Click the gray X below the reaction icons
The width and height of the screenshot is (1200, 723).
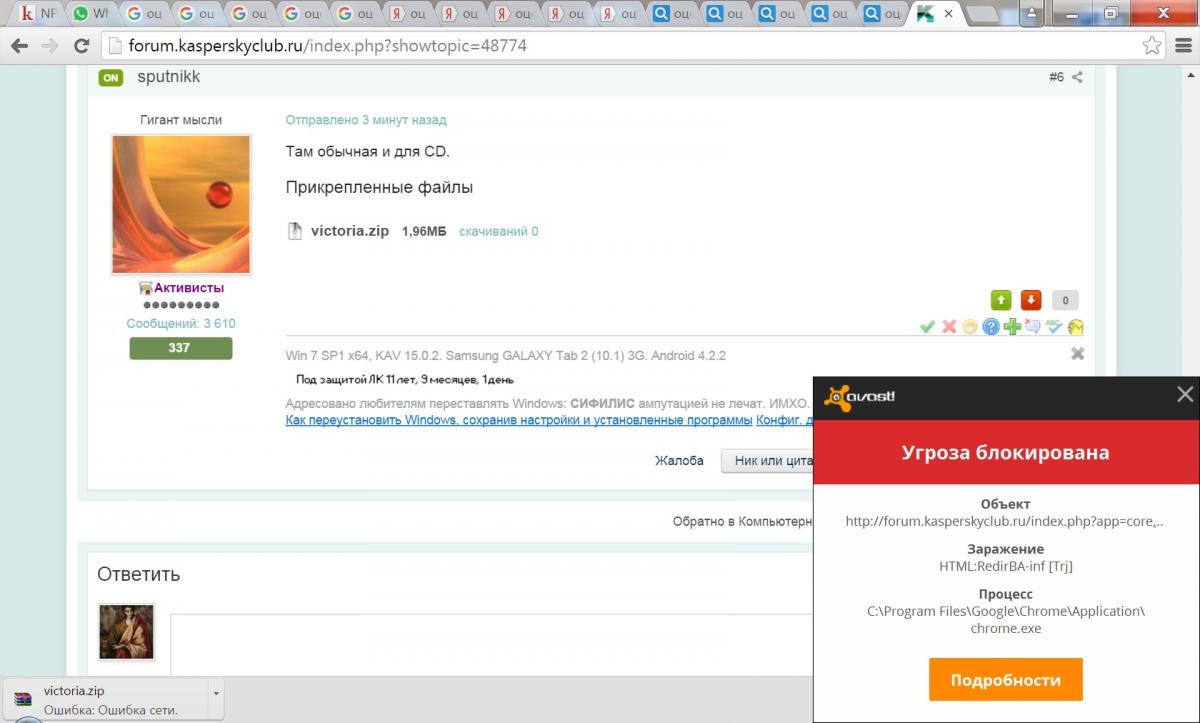coord(1077,354)
